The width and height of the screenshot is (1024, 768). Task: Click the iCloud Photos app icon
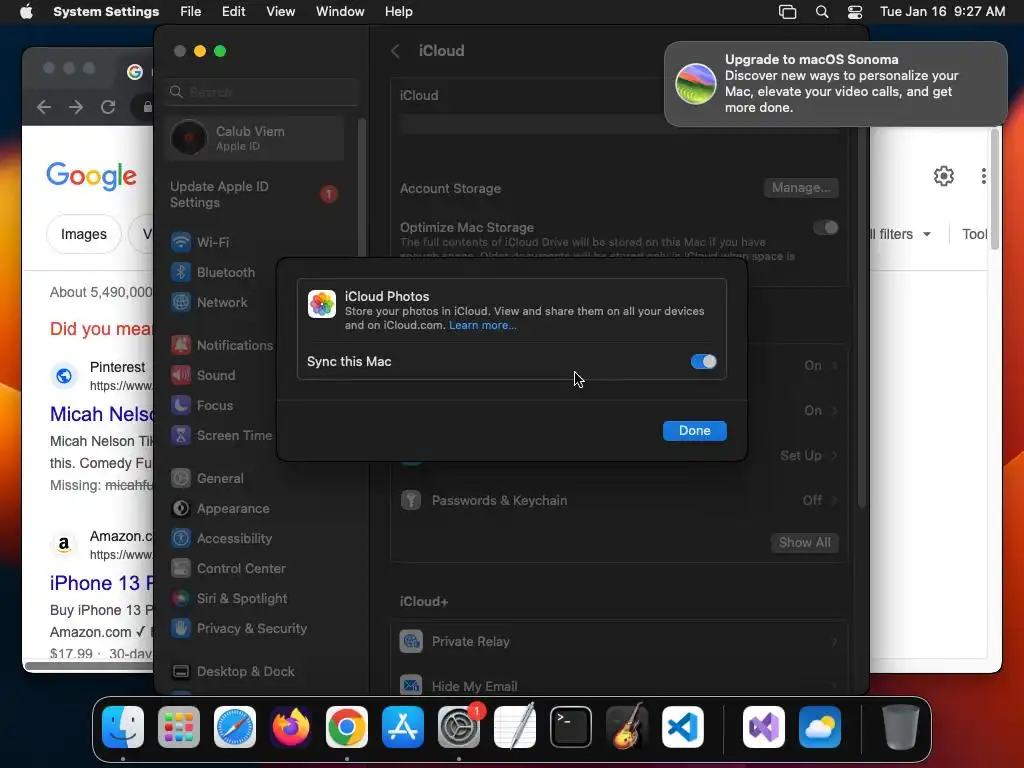click(x=322, y=304)
